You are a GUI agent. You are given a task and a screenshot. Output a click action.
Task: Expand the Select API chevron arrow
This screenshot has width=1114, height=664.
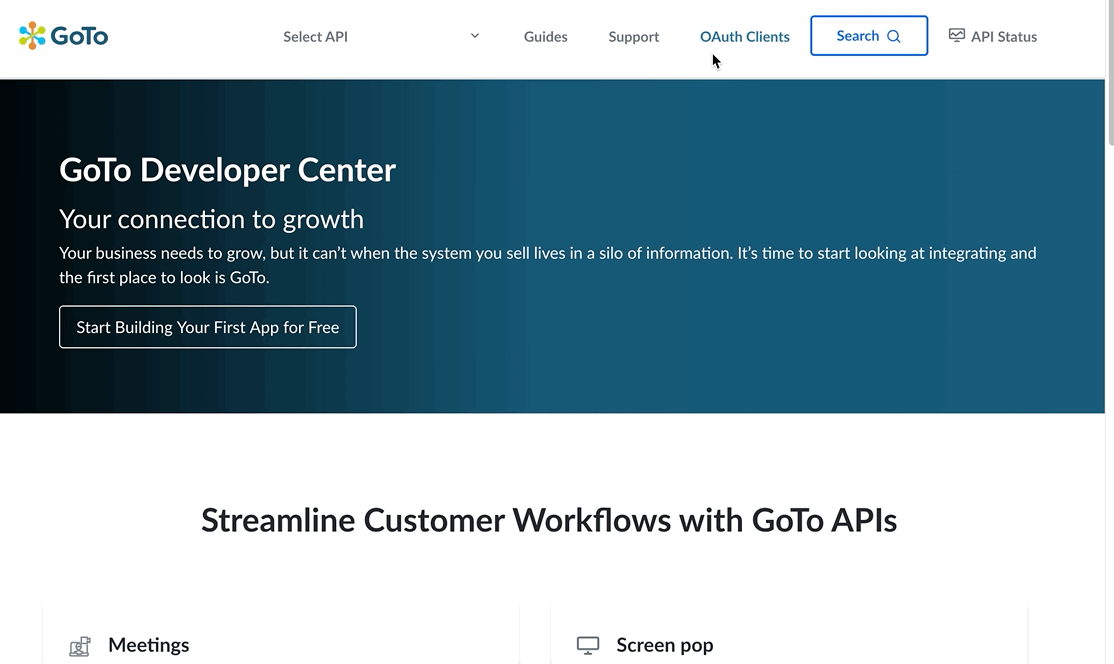coord(474,34)
